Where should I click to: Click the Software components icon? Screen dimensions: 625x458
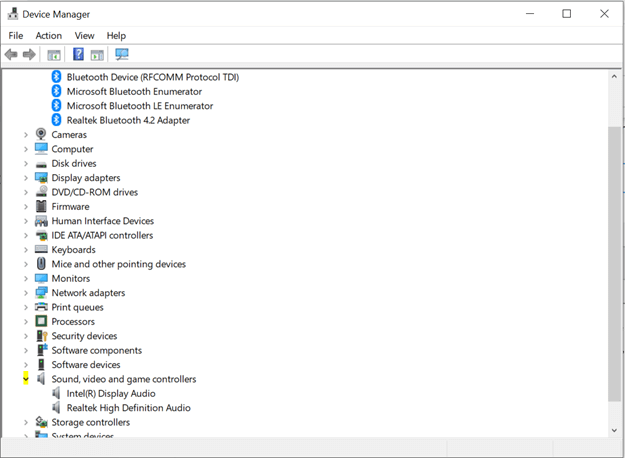(42, 350)
